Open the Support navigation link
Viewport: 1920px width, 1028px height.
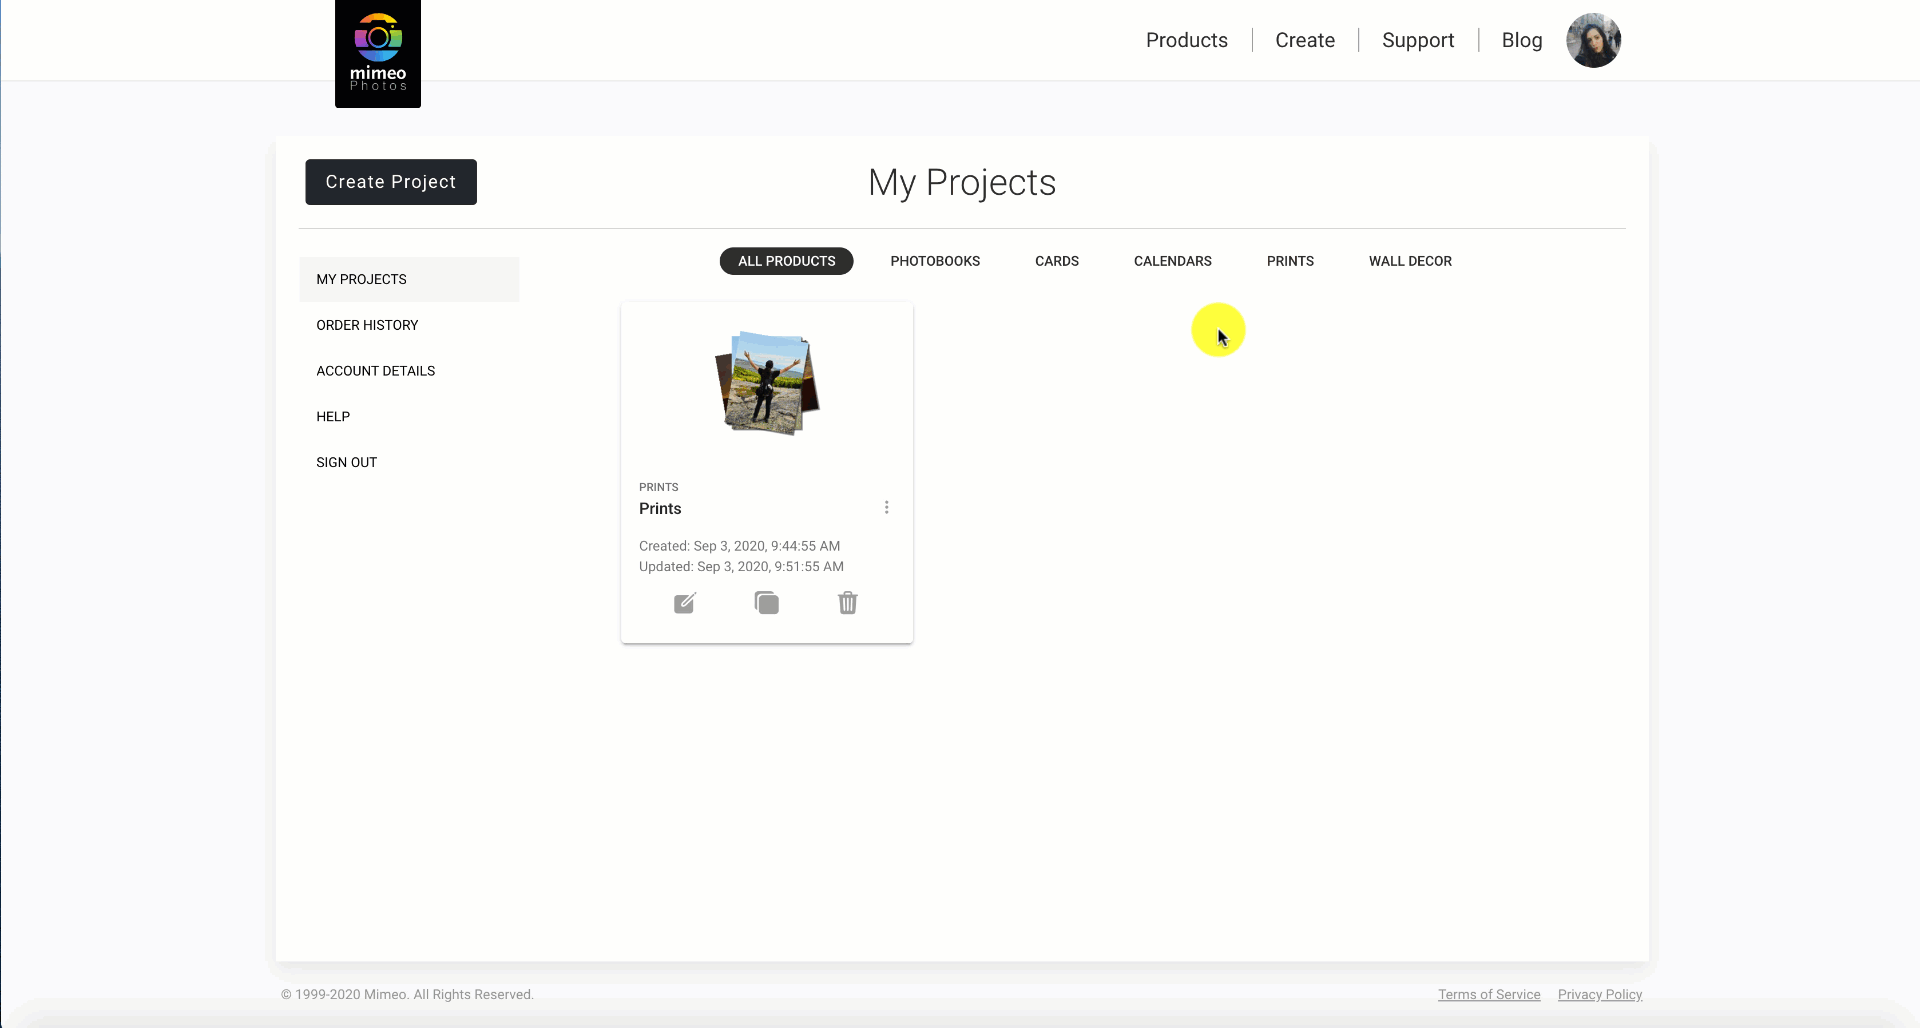click(1418, 40)
